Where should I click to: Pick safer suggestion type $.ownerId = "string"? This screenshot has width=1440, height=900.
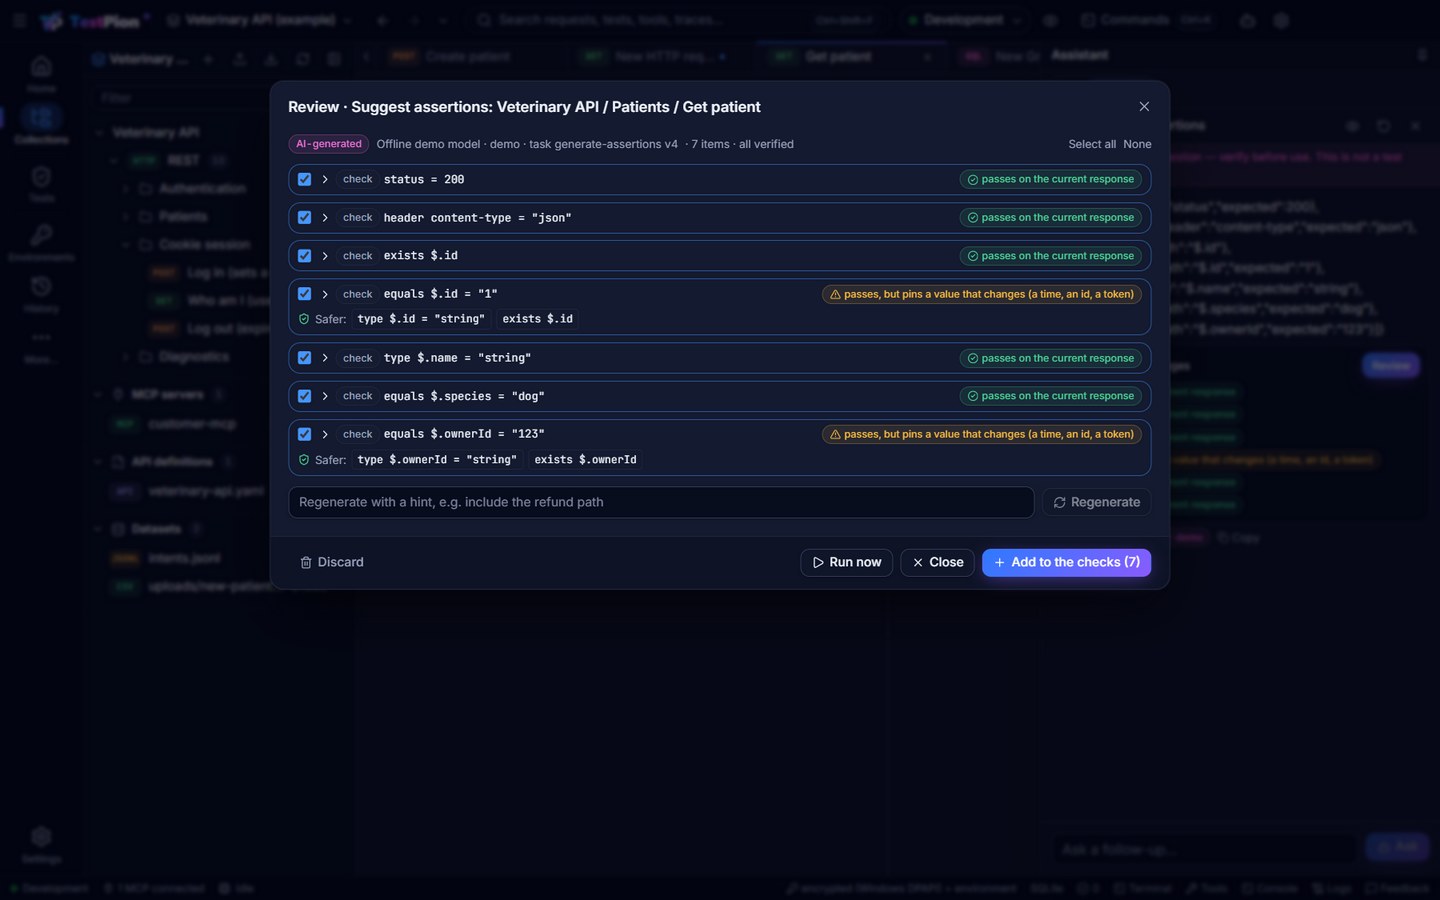pyautogui.click(x=437, y=460)
